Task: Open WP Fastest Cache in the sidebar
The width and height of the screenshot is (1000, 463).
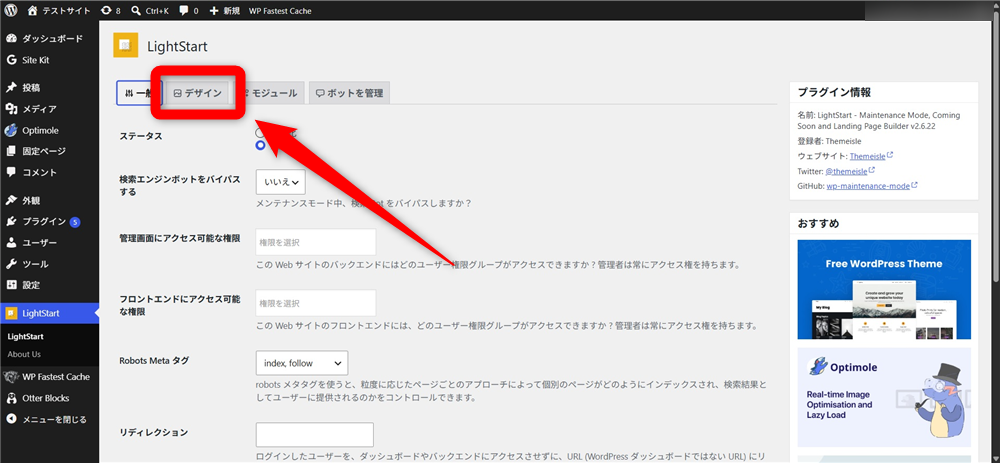Action: (x=49, y=377)
